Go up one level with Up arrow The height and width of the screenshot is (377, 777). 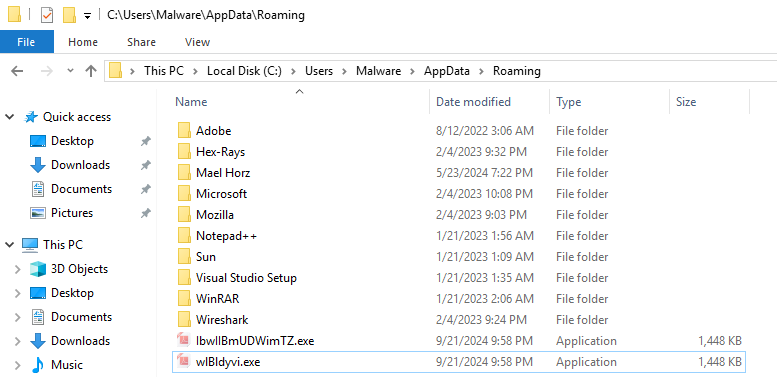[91, 71]
